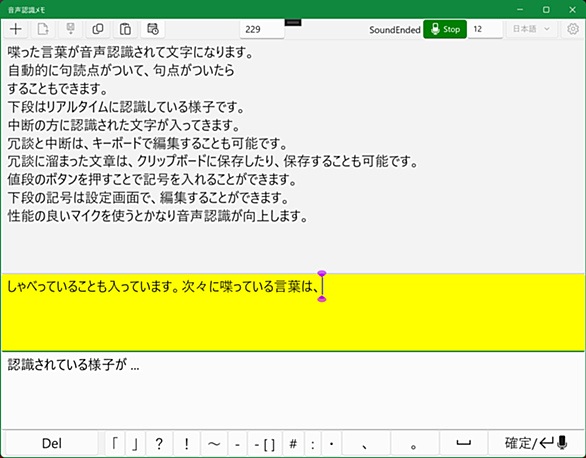Insert the Japanese comma 、 symbol

(x=365, y=443)
